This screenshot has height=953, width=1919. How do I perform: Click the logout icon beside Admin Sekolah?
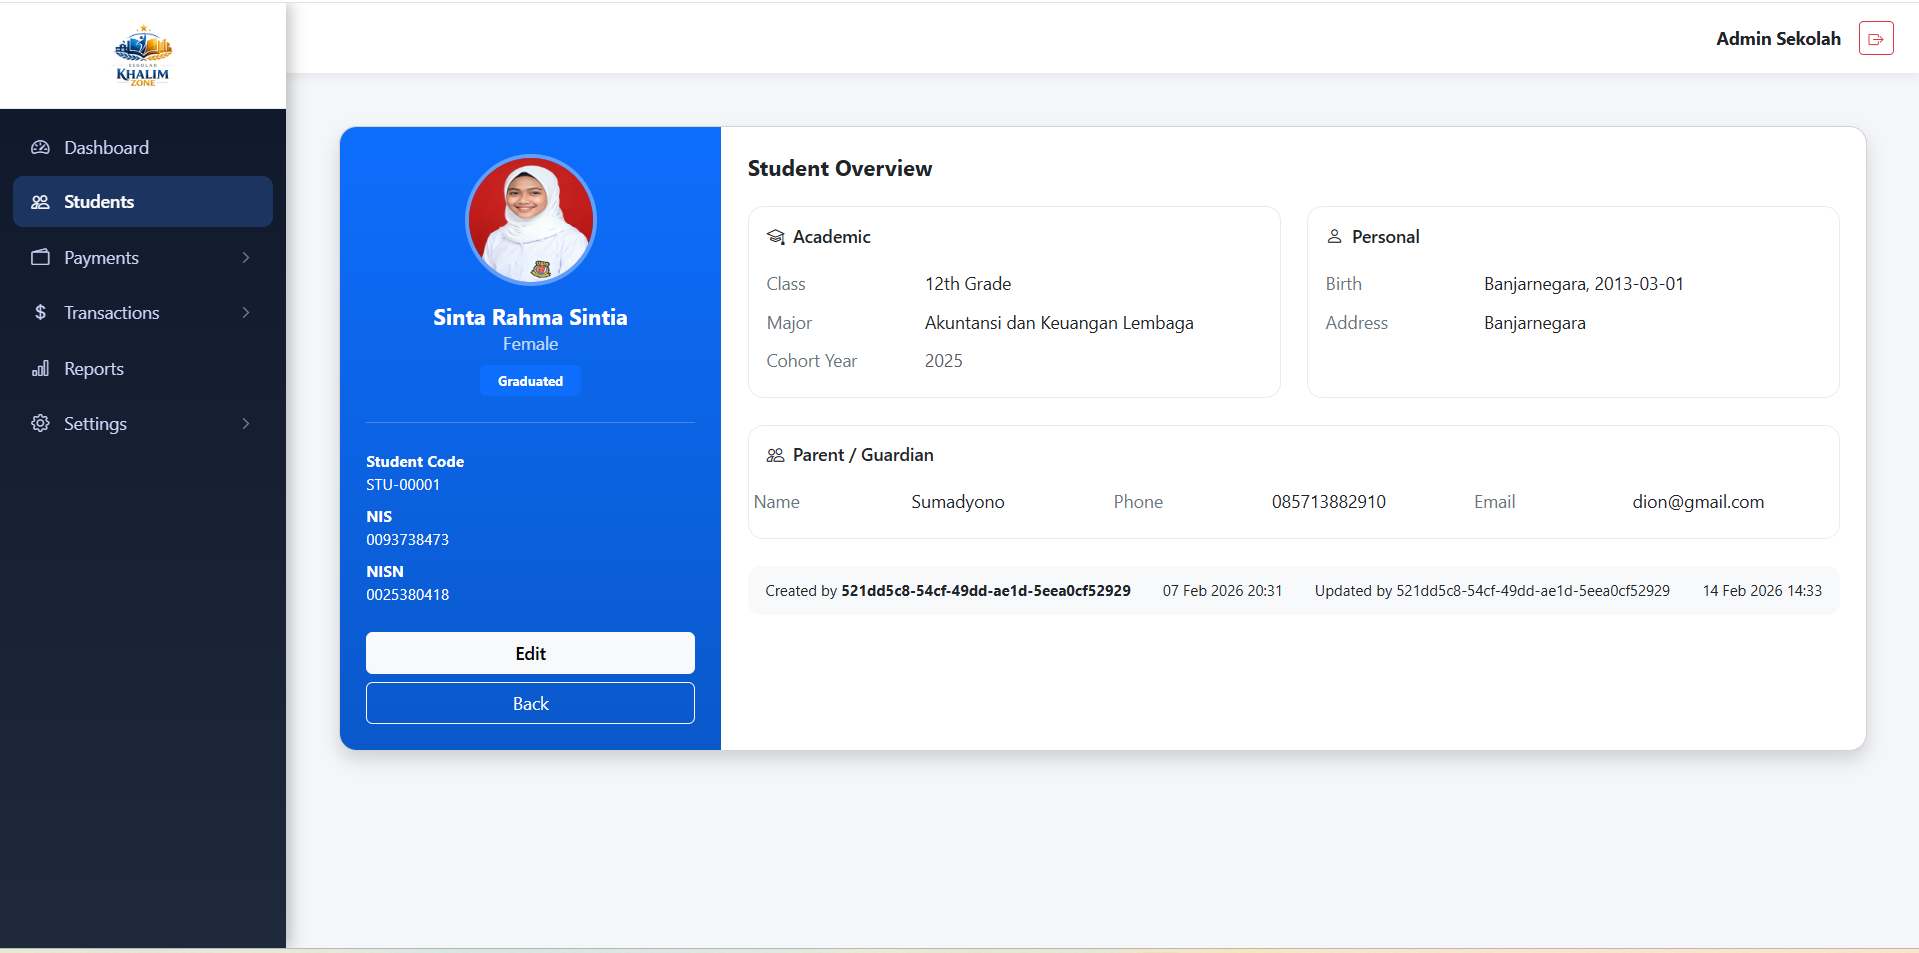(1875, 39)
